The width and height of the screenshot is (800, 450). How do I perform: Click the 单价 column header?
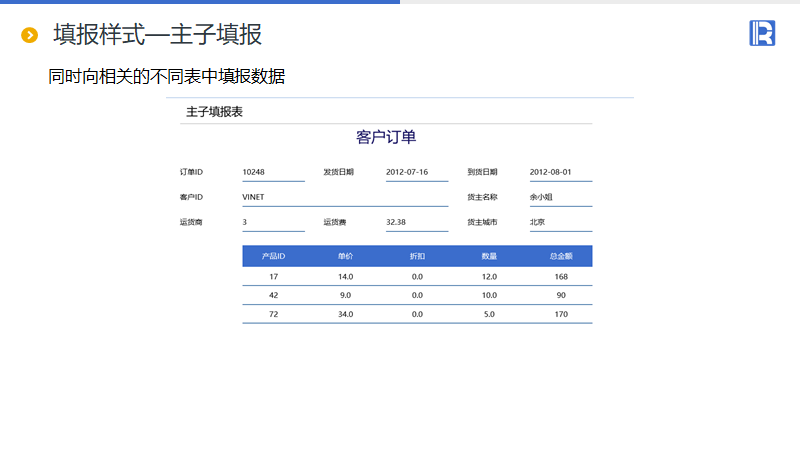345,256
